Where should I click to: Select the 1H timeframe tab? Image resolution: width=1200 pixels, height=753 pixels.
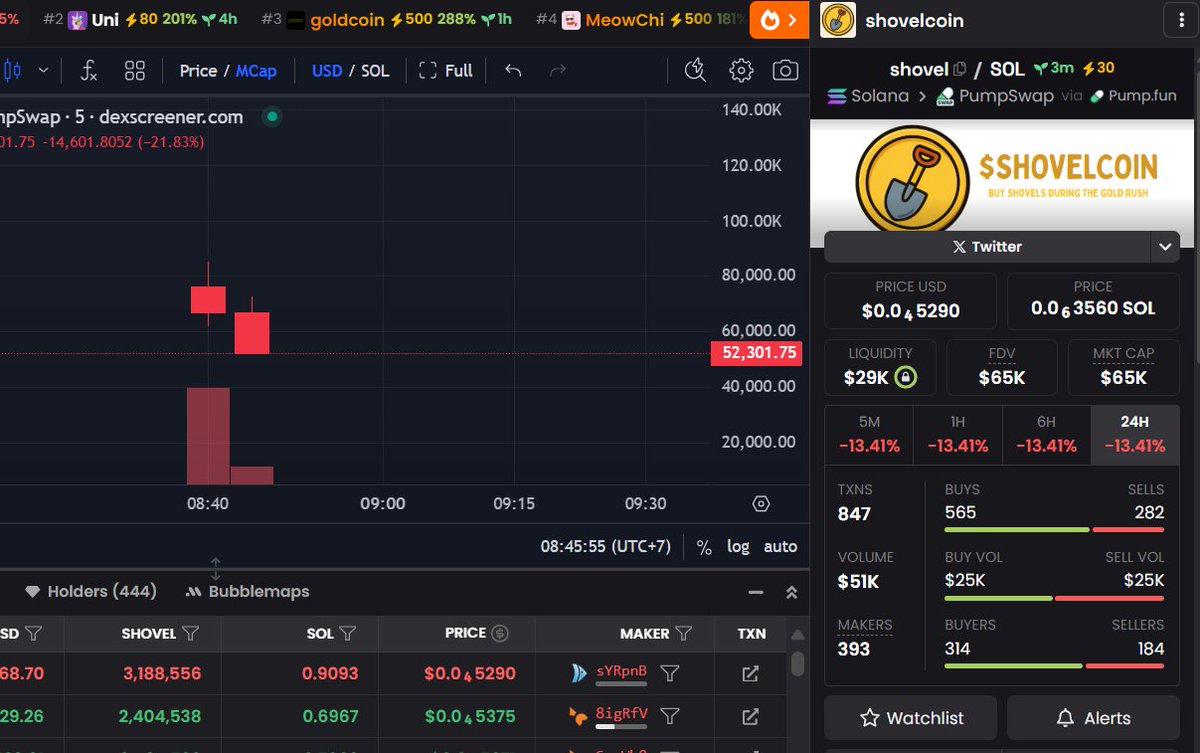(x=957, y=435)
